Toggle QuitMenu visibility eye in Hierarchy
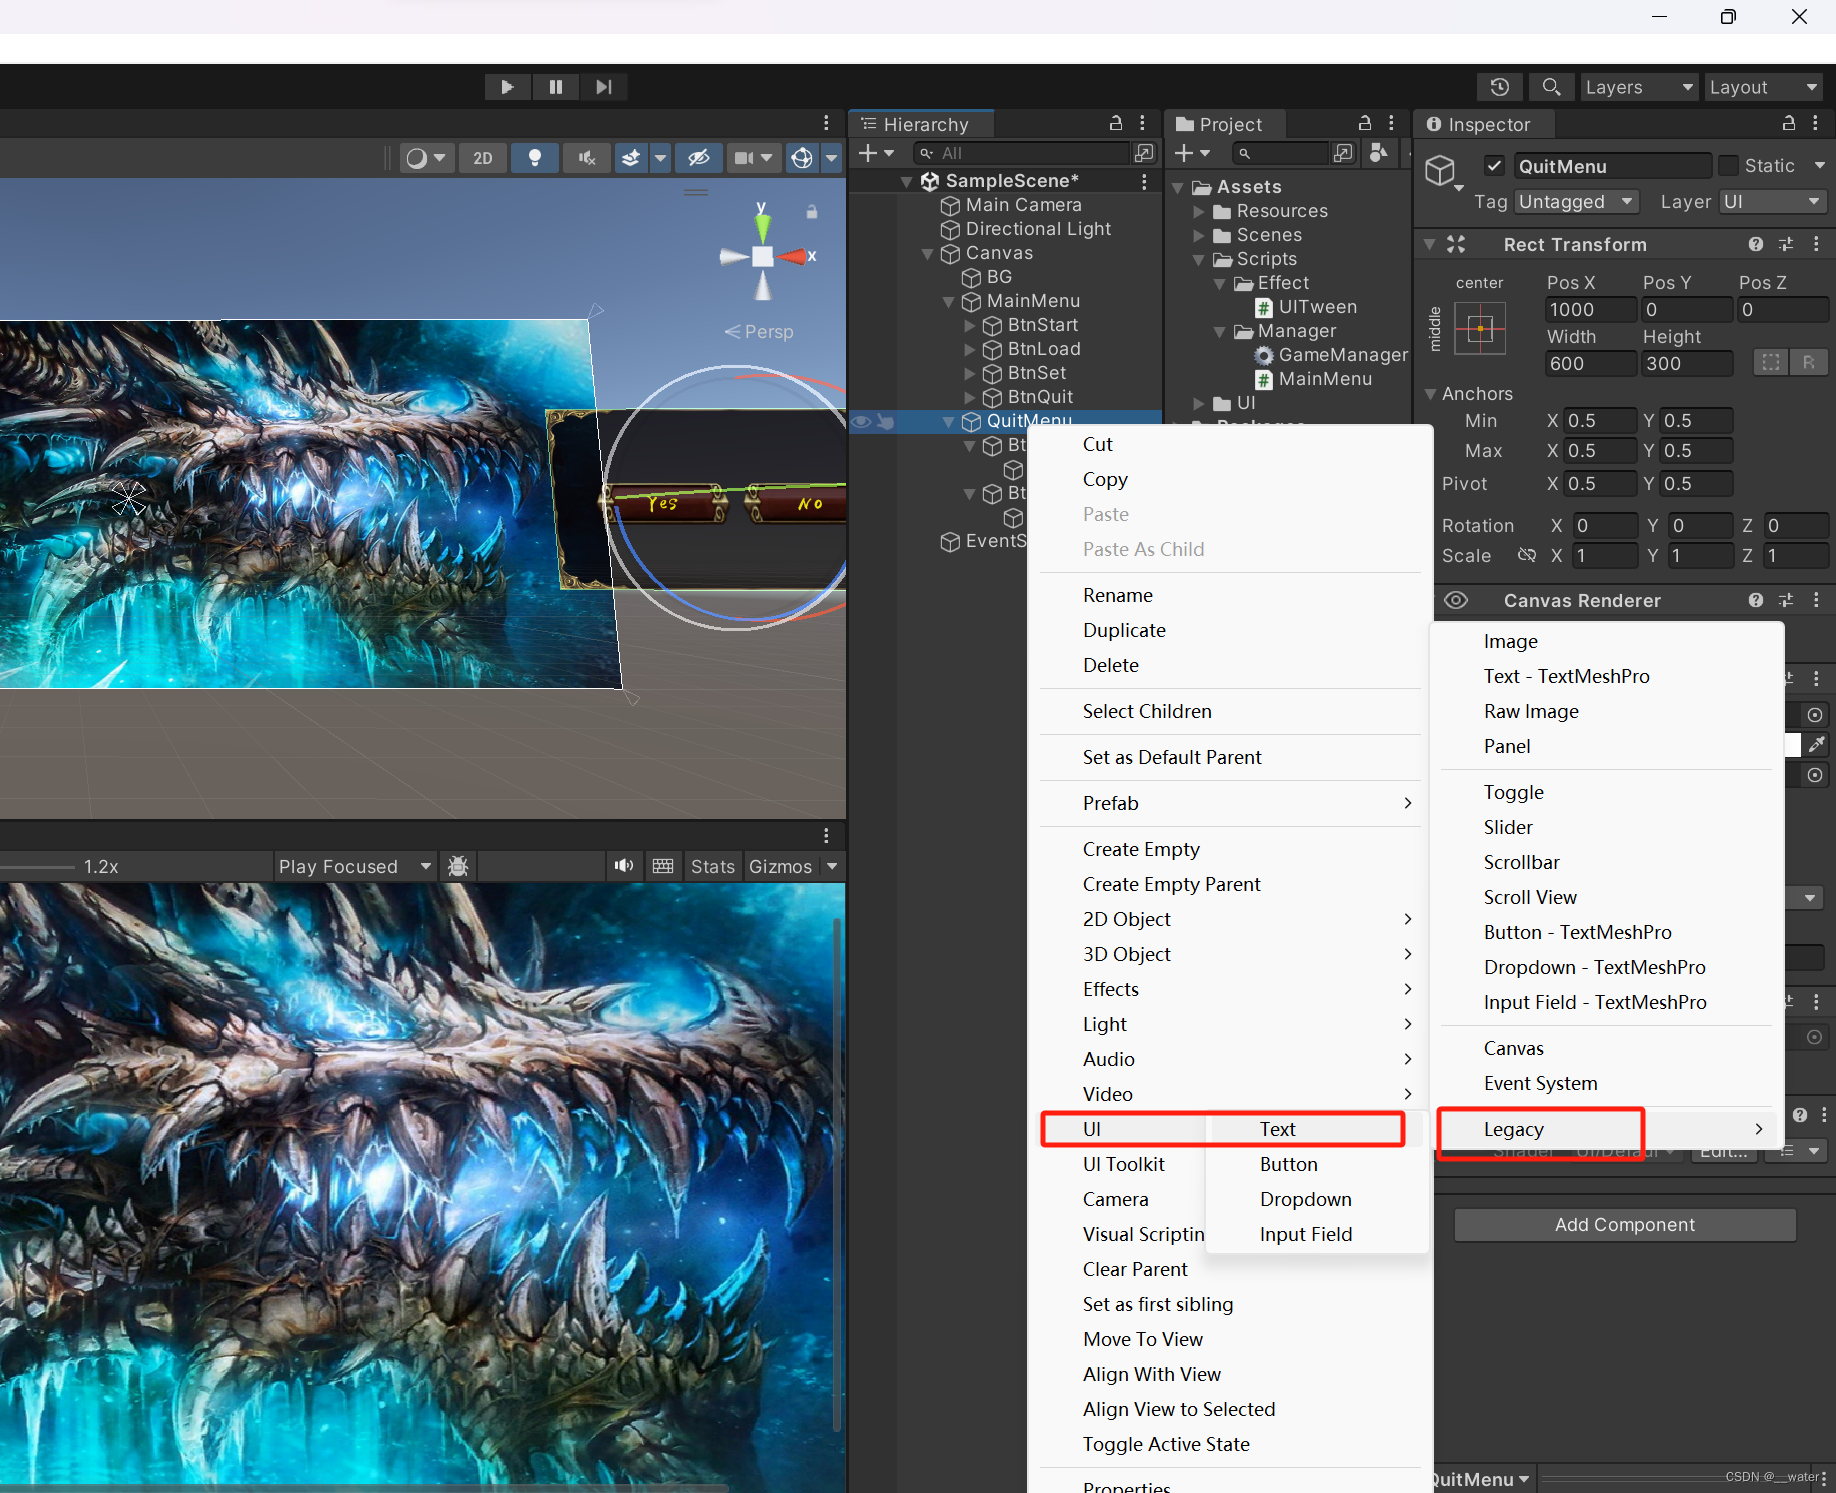This screenshot has height=1493, width=1836. click(860, 421)
